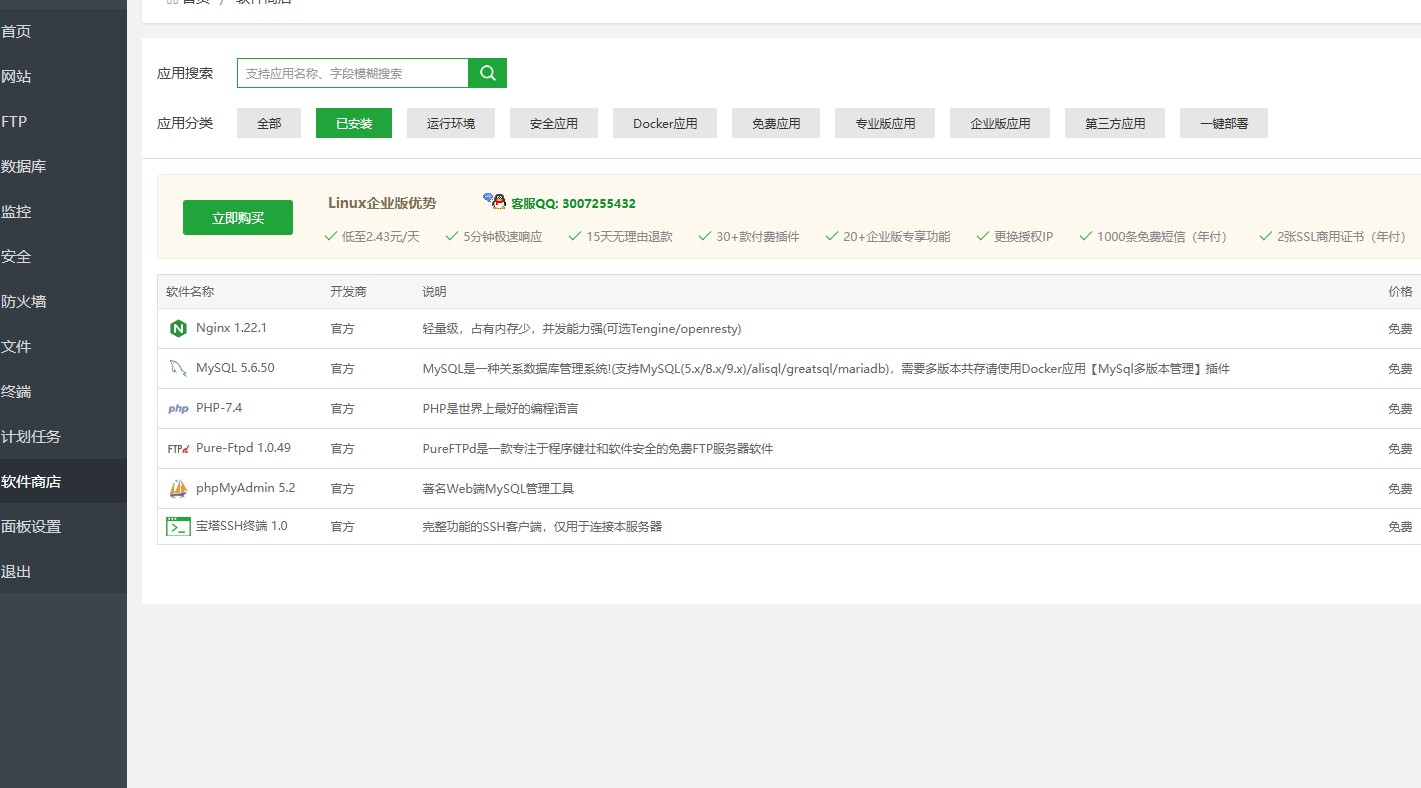Screen dimensions: 1421x788
Task: Click 30+款付费插件 benefit text
Action: pyautogui.click(x=757, y=237)
